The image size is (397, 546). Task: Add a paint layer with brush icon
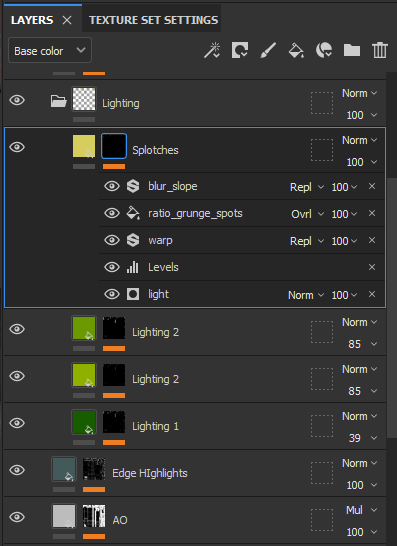(x=268, y=50)
